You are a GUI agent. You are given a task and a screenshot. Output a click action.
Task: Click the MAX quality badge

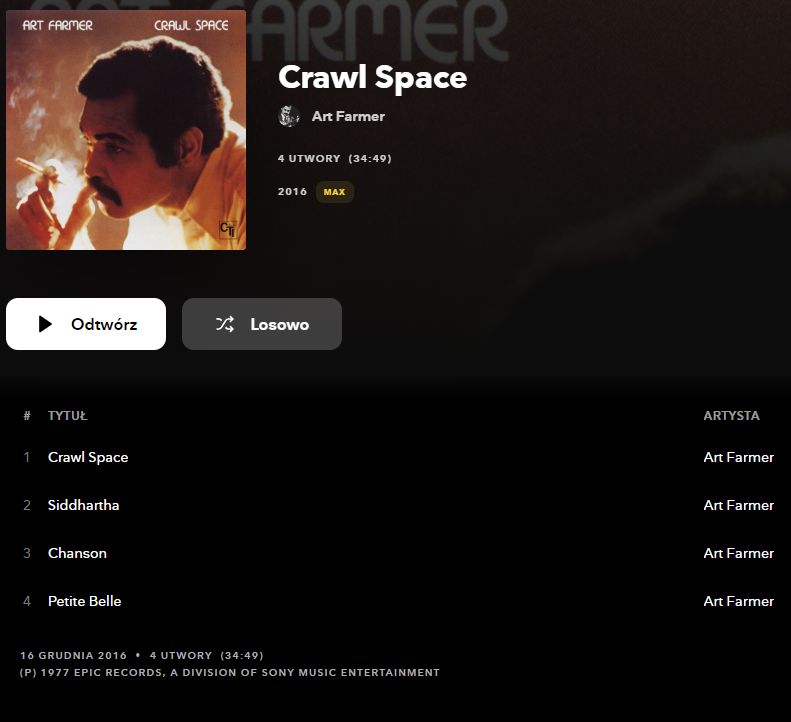[334, 192]
